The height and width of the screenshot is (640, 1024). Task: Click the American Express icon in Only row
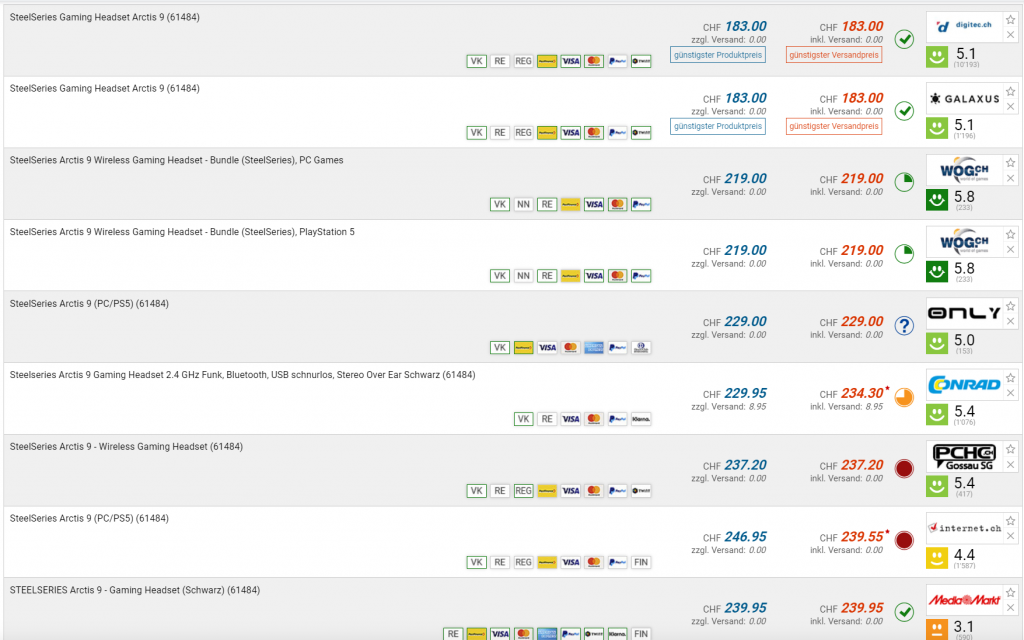(x=594, y=348)
